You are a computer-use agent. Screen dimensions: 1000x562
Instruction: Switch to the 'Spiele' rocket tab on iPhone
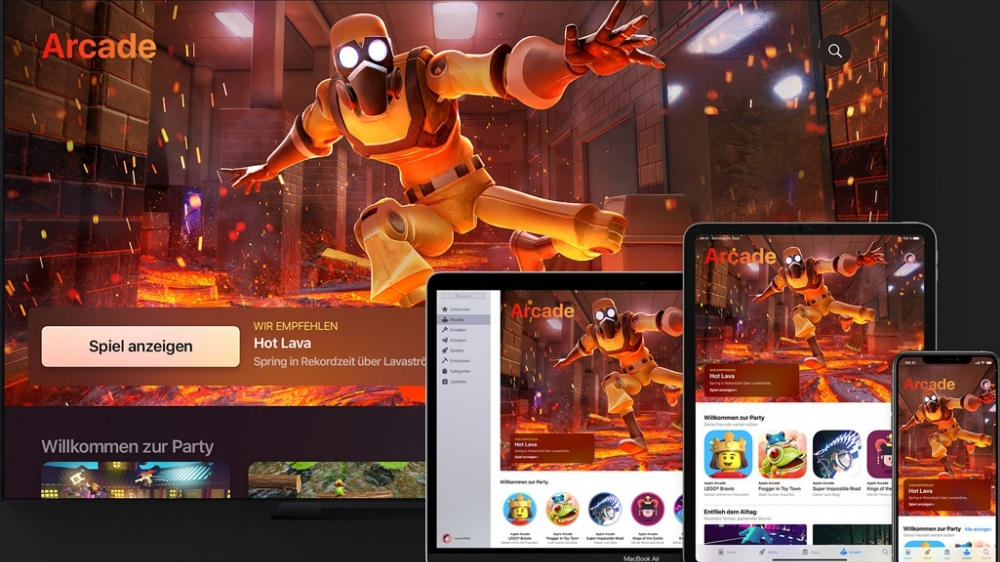pos(927,553)
